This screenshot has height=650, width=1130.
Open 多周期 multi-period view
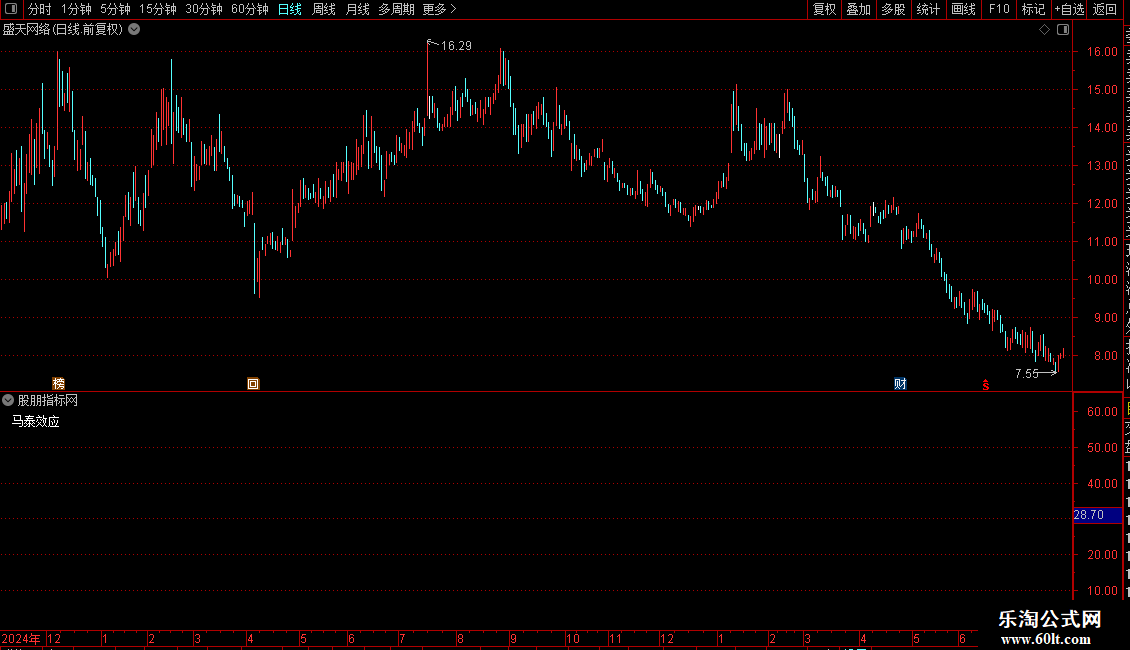coord(396,9)
